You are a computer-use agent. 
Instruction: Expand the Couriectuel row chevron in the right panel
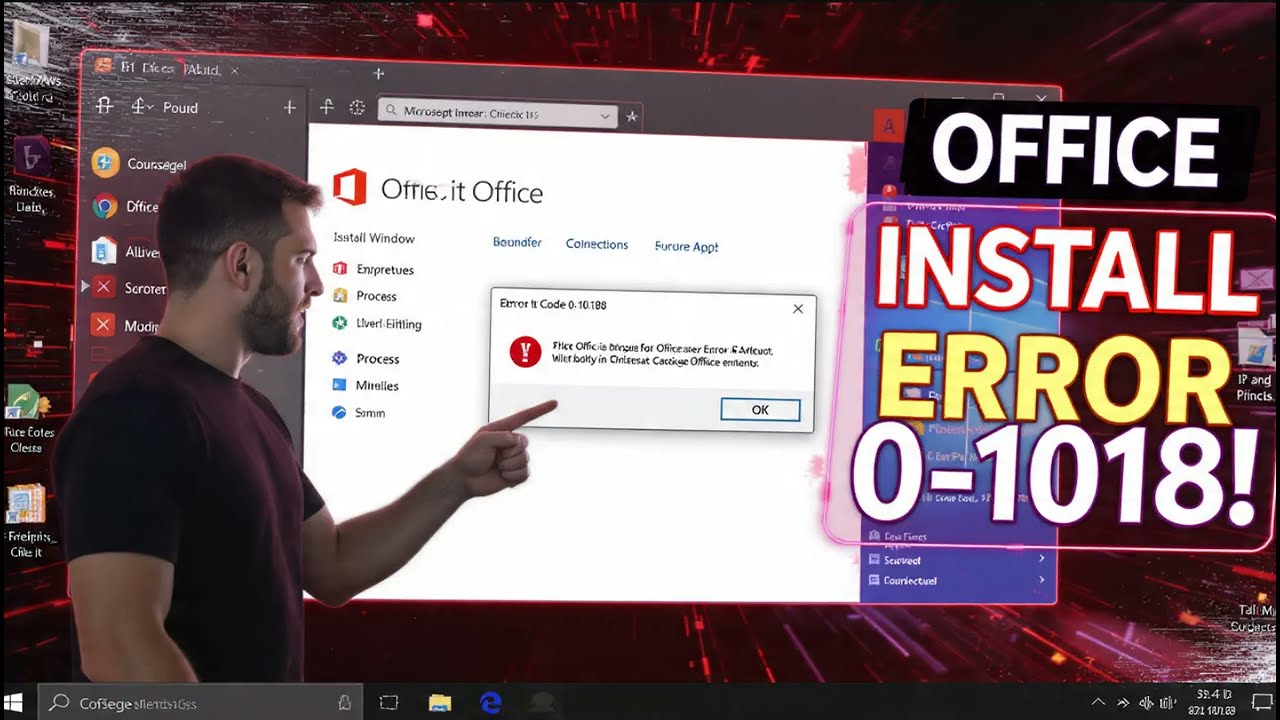tap(1041, 580)
